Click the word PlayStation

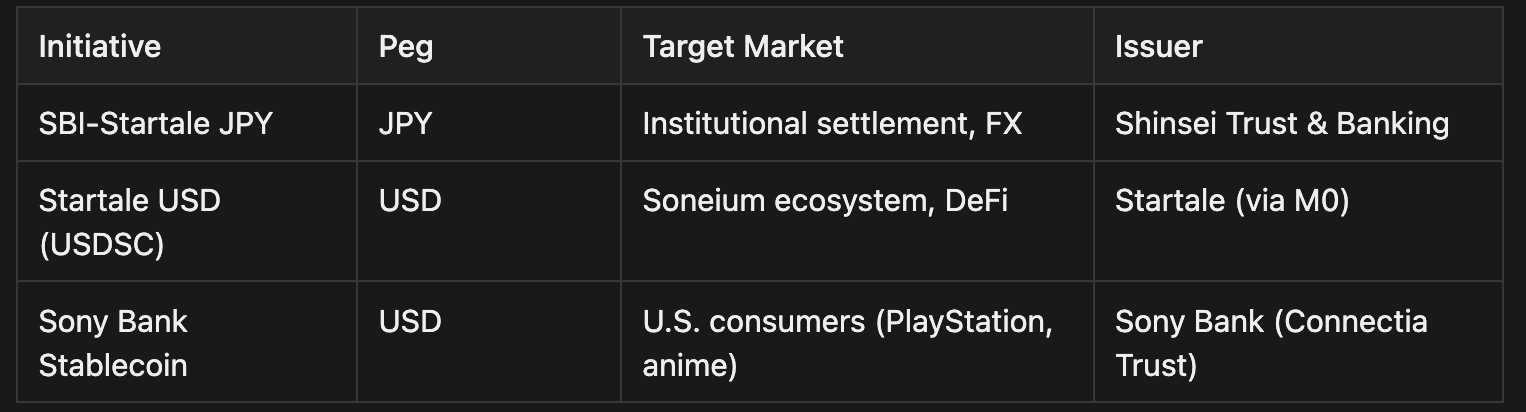(x=963, y=321)
